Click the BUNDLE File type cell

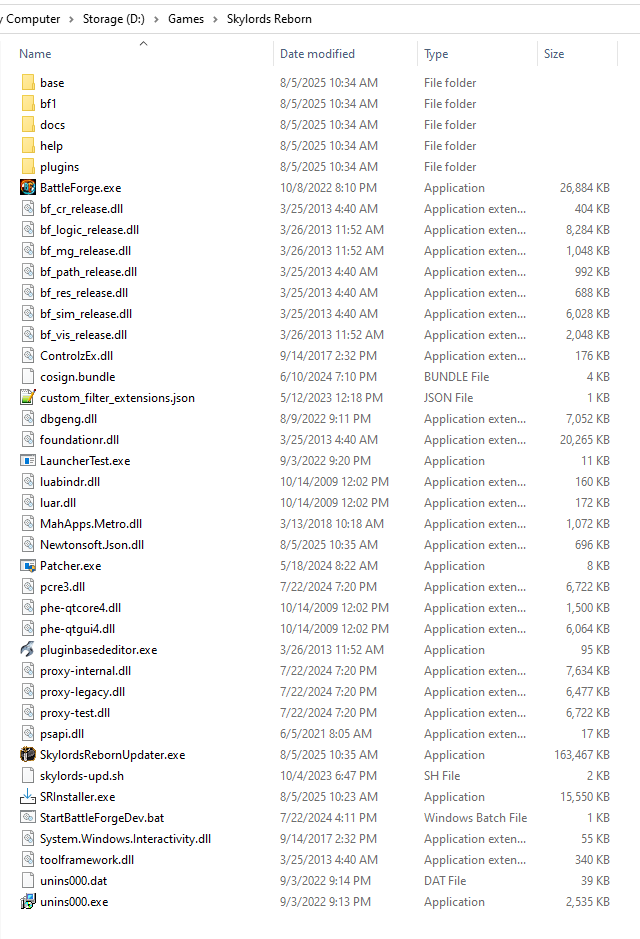(x=456, y=377)
